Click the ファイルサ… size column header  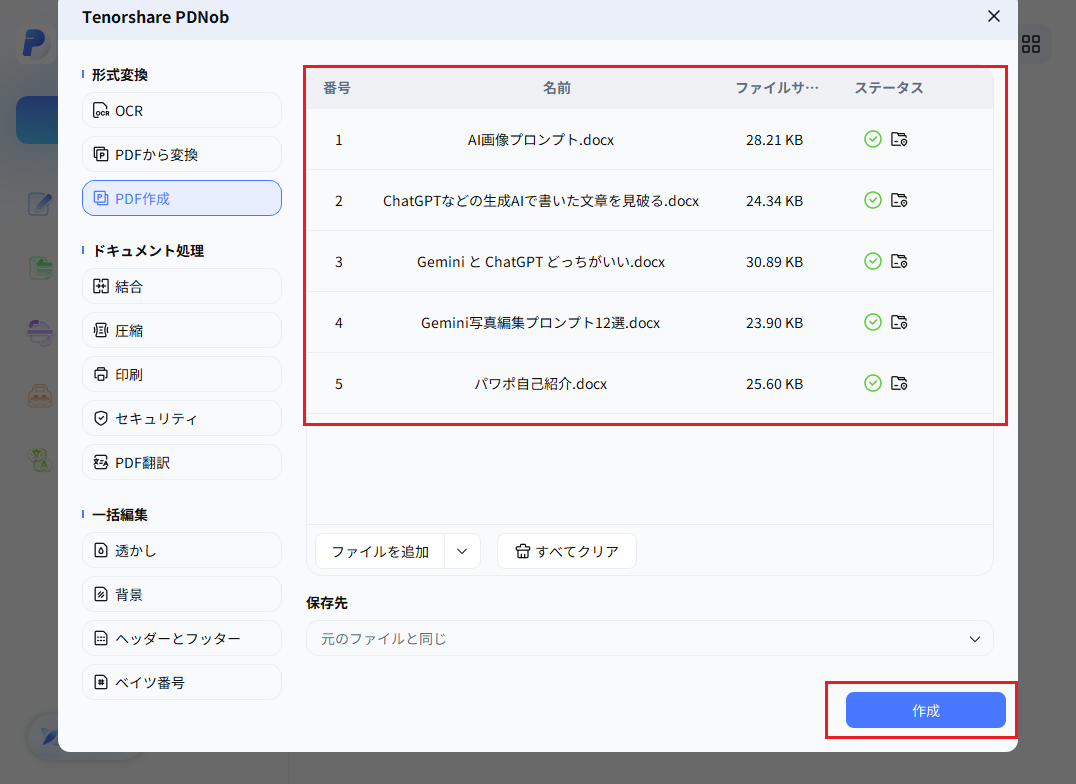(777, 88)
